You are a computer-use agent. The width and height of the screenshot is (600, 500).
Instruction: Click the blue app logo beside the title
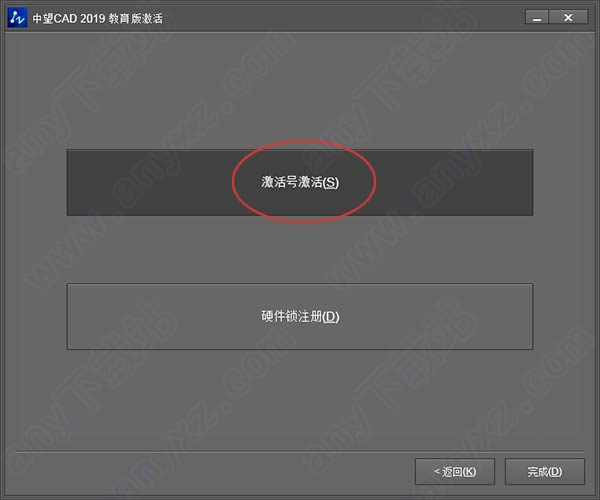point(17,18)
